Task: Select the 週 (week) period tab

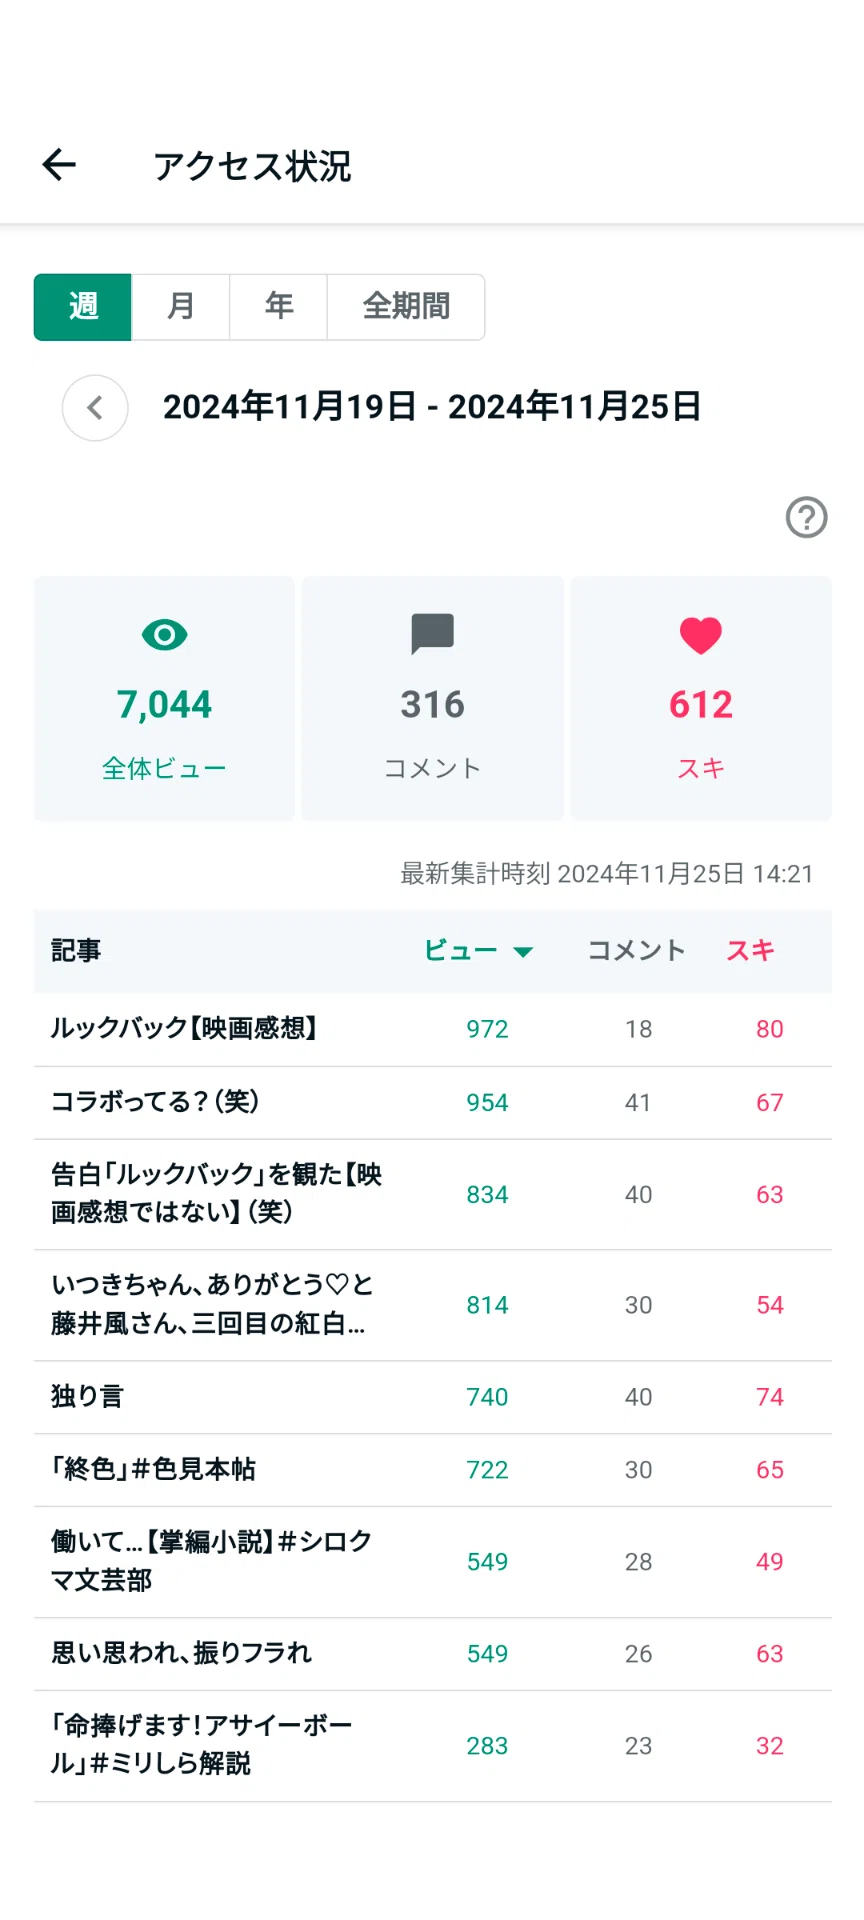Action: [83, 307]
